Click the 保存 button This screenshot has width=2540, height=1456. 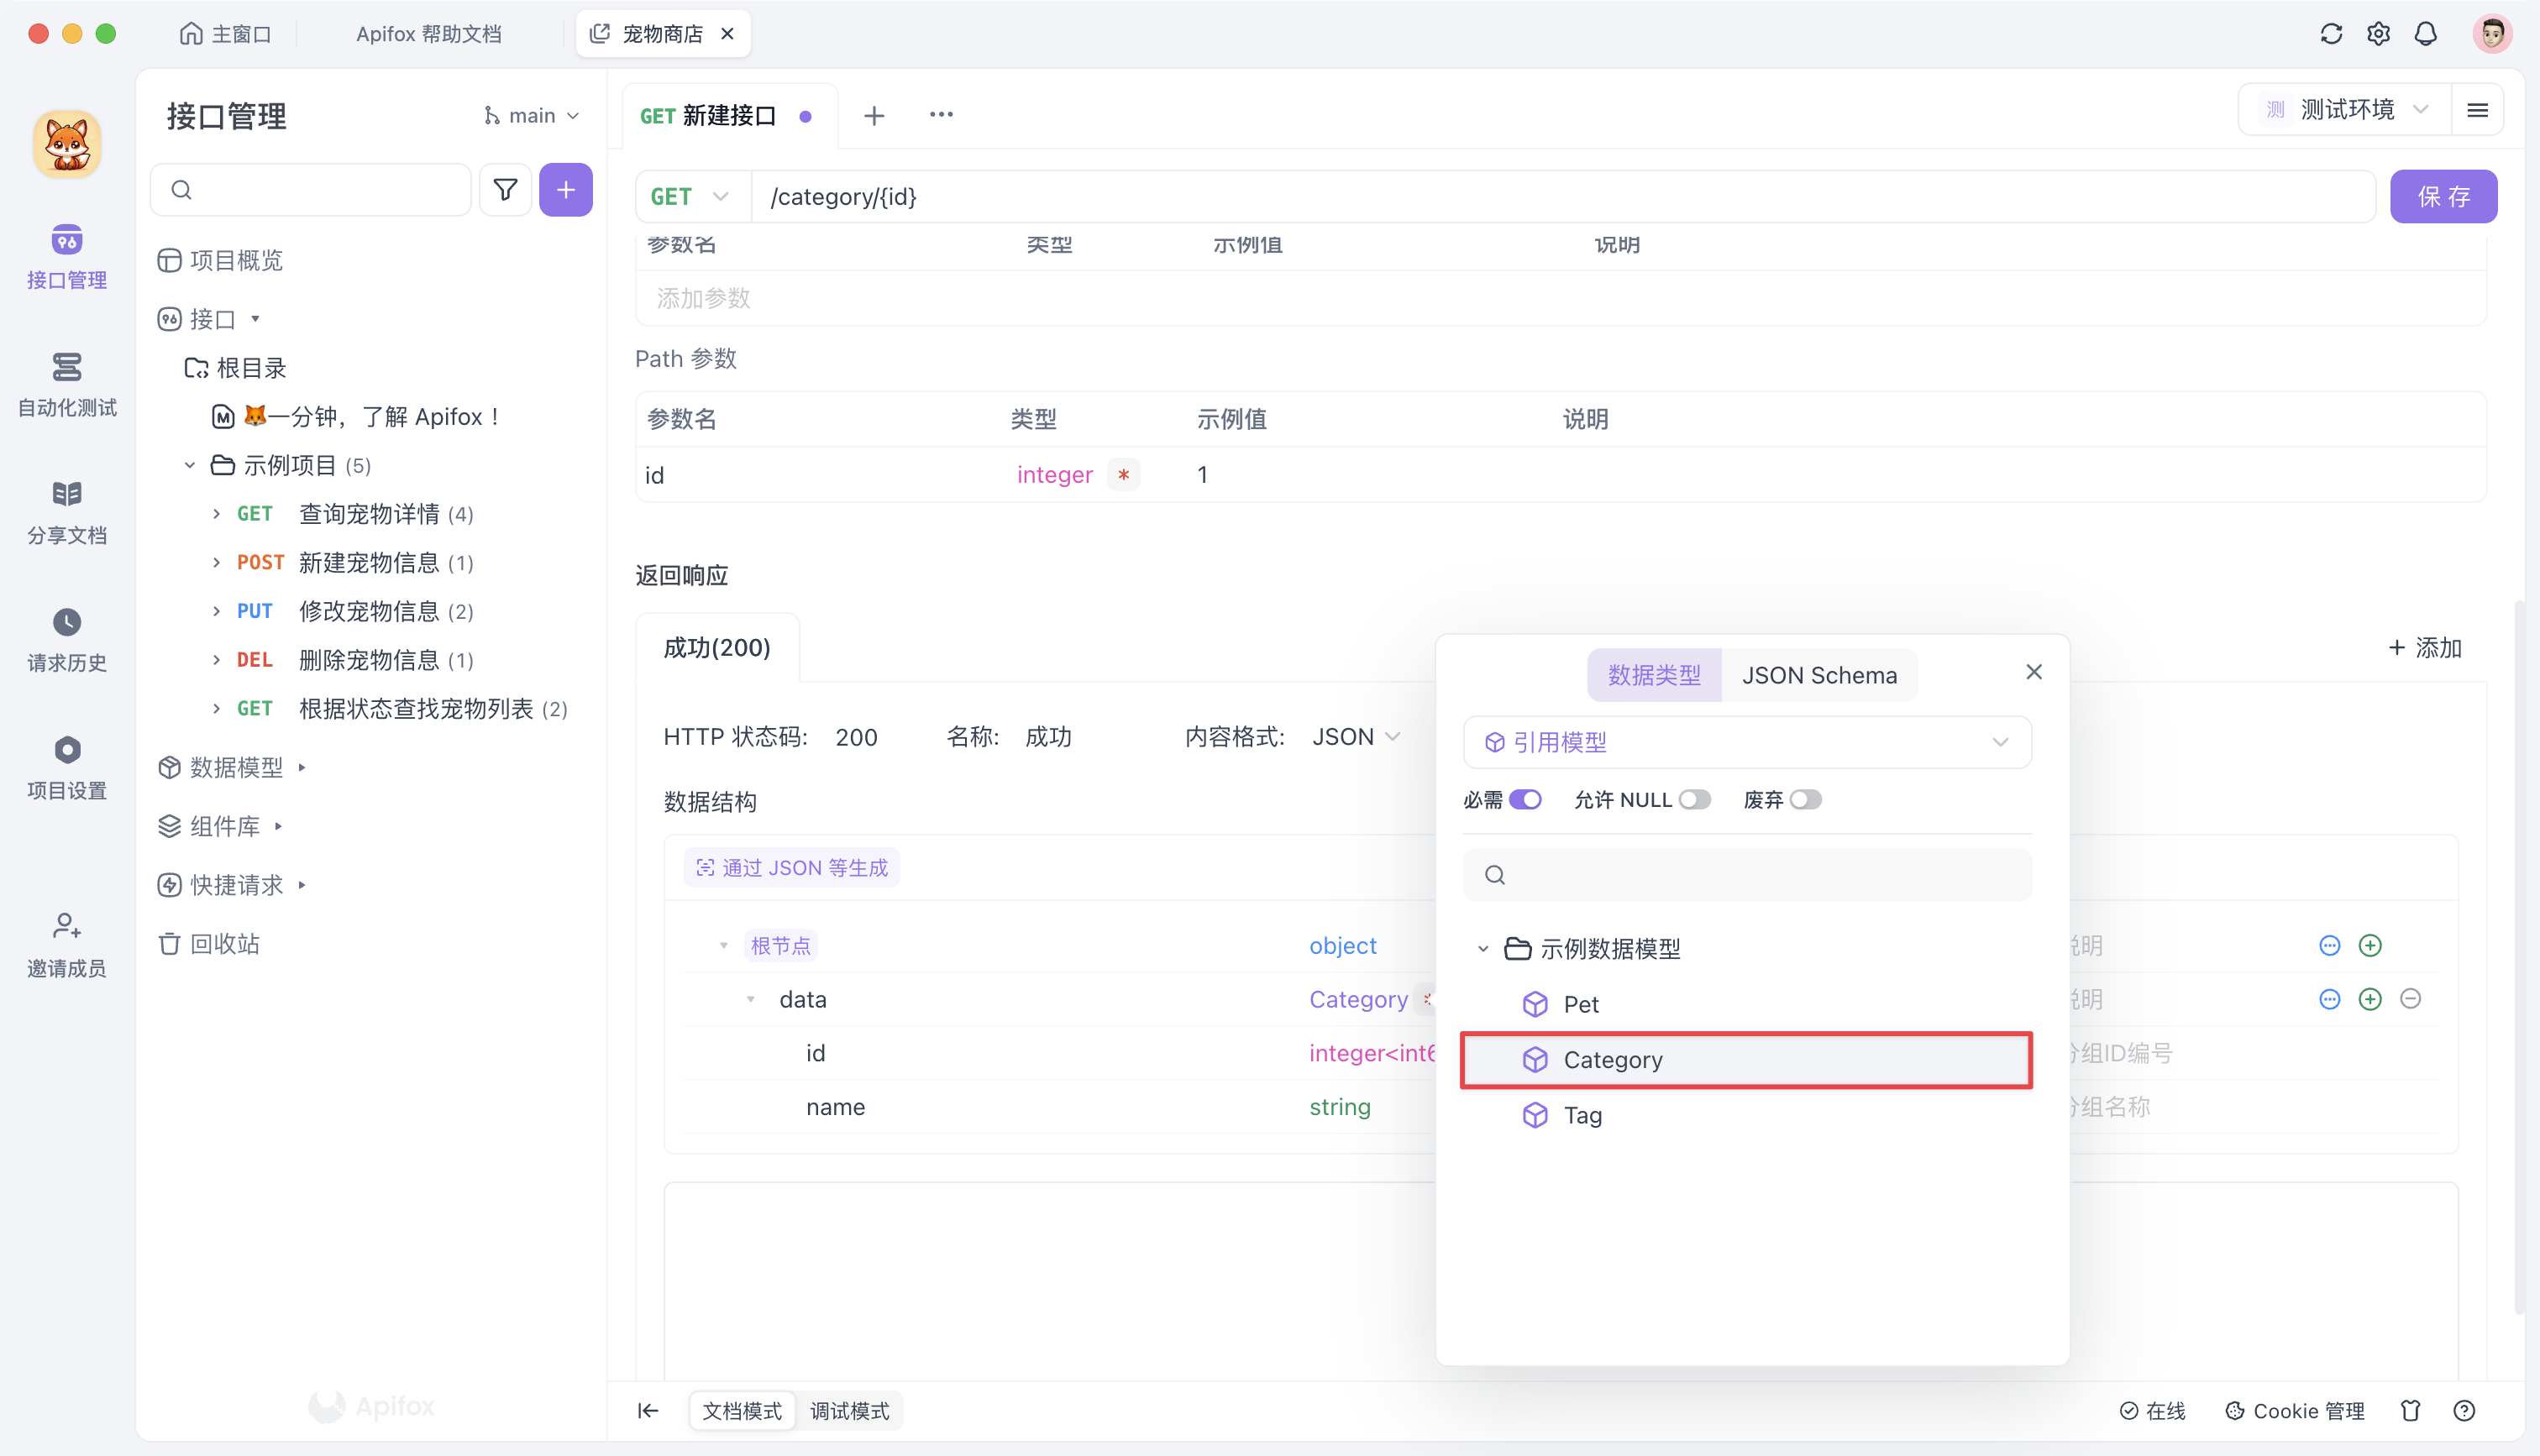(x=2443, y=196)
